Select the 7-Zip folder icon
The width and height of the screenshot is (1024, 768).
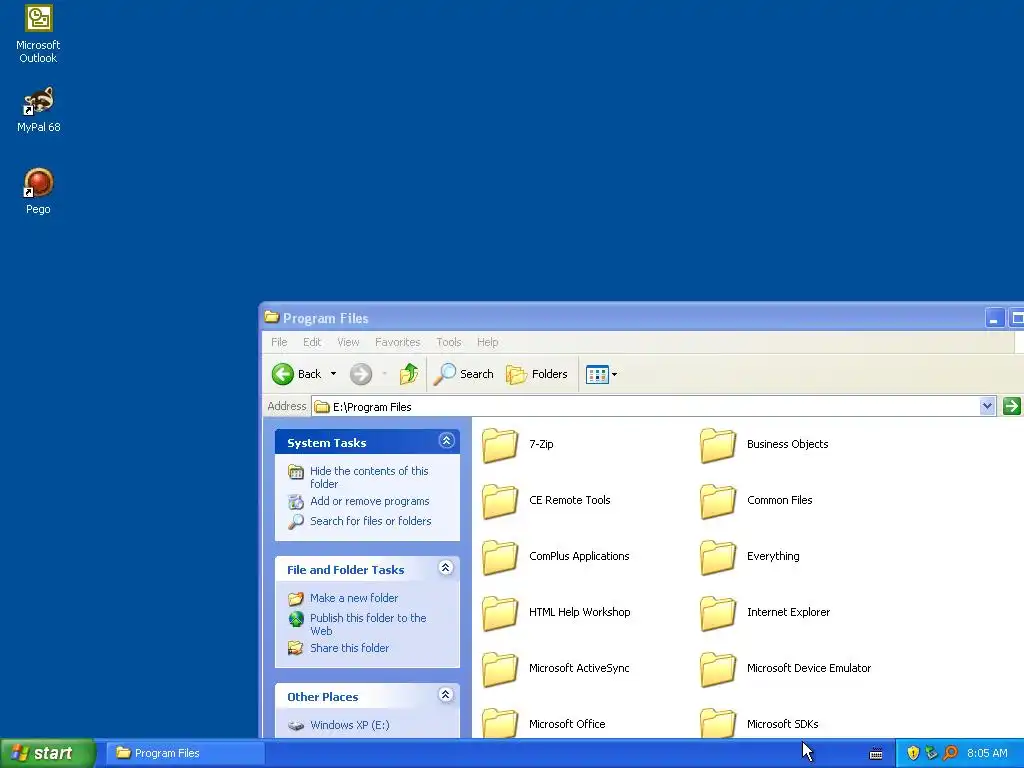(x=500, y=445)
